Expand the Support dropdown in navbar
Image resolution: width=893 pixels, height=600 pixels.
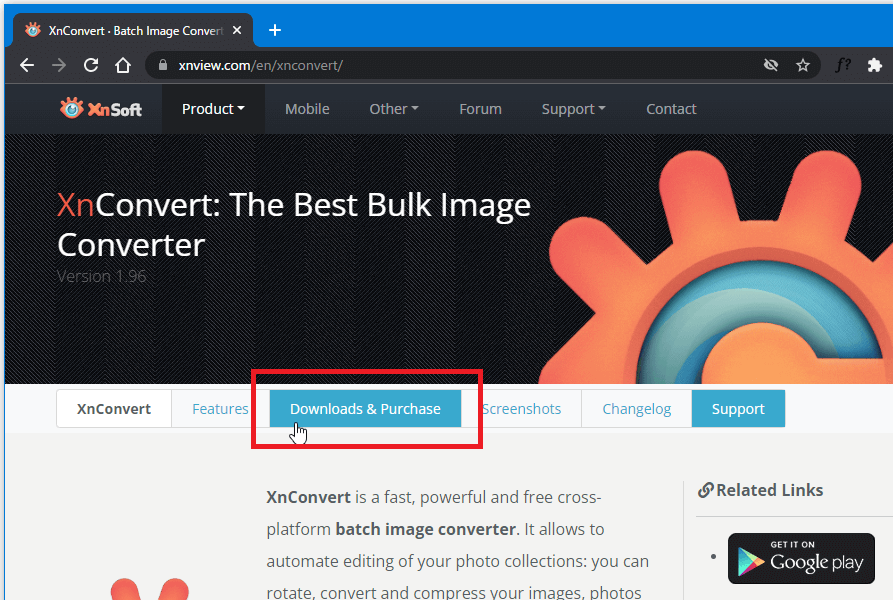tap(573, 109)
